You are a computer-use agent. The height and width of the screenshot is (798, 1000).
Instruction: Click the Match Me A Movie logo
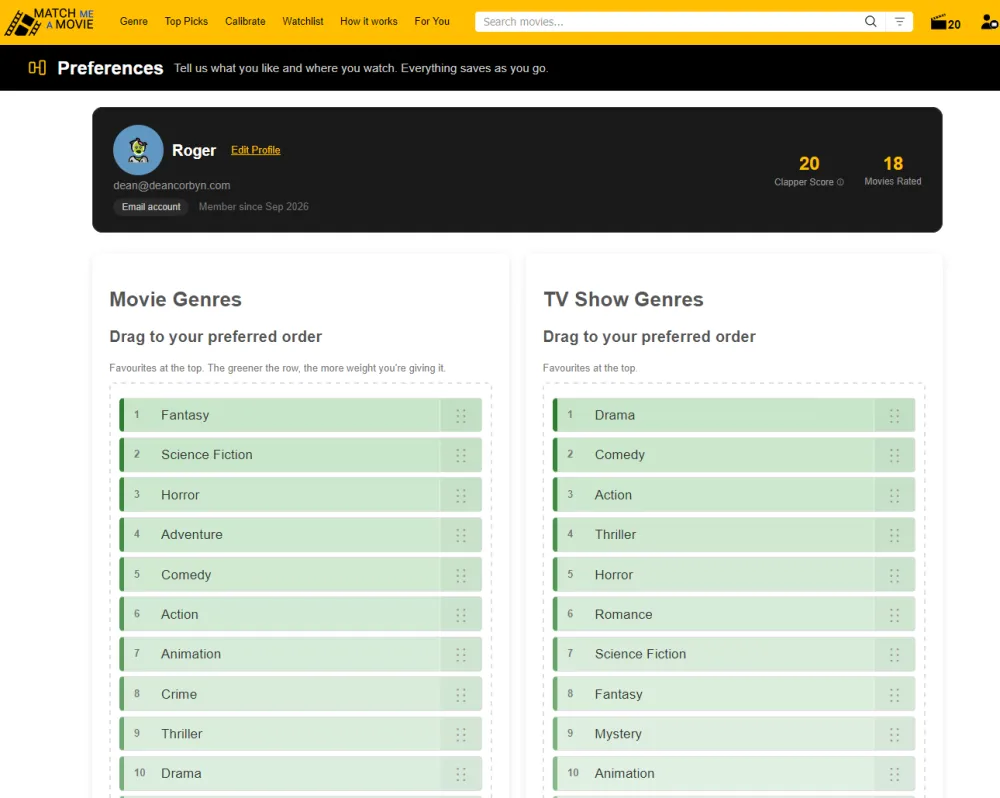[50, 22]
